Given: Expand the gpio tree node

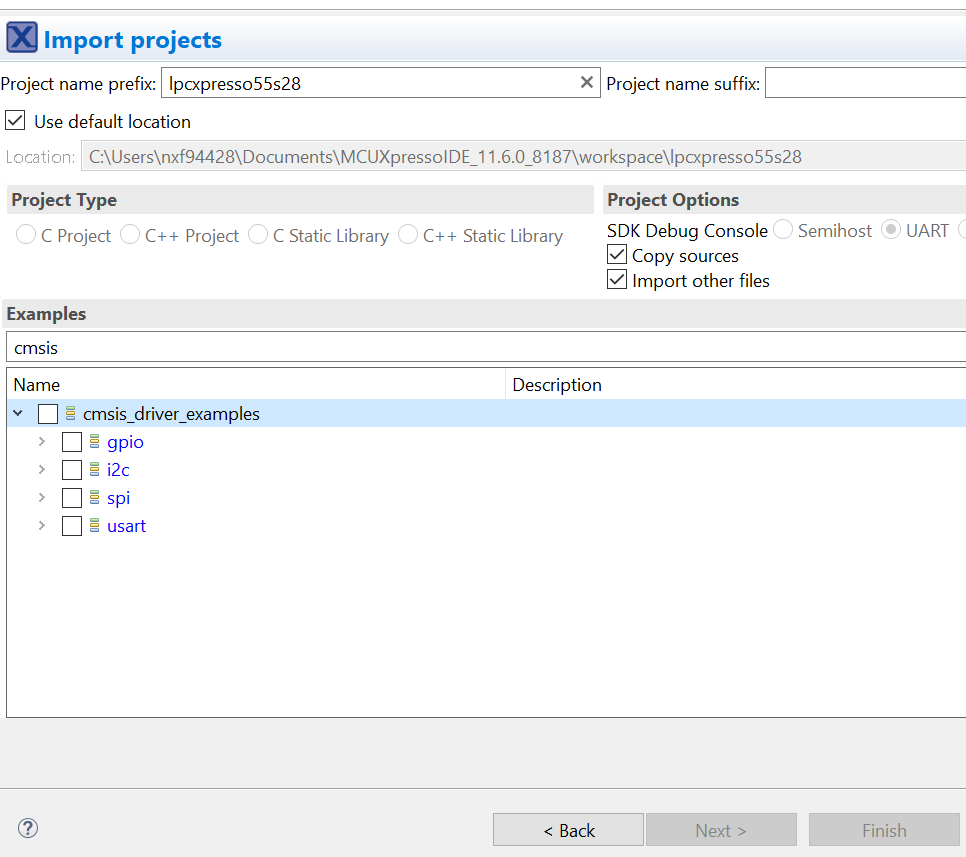Looking at the screenshot, I should (x=41, y=441).
